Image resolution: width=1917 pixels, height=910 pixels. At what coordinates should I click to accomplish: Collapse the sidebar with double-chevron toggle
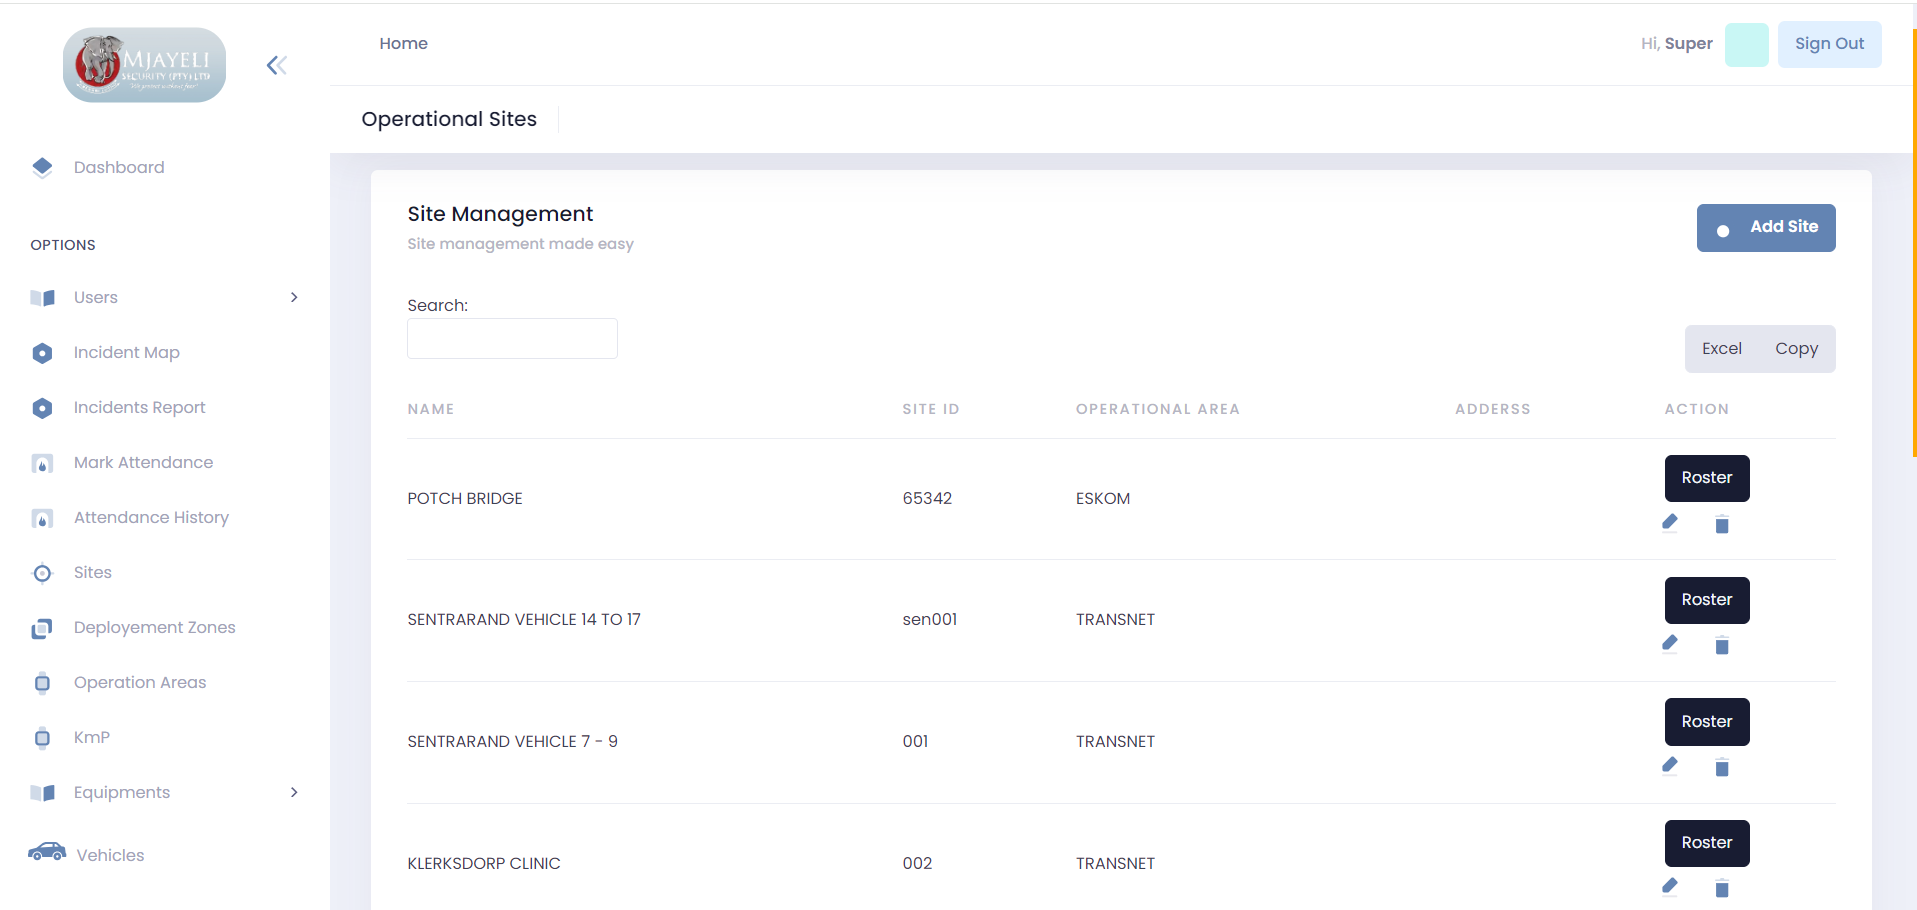[x=277, y=66]
